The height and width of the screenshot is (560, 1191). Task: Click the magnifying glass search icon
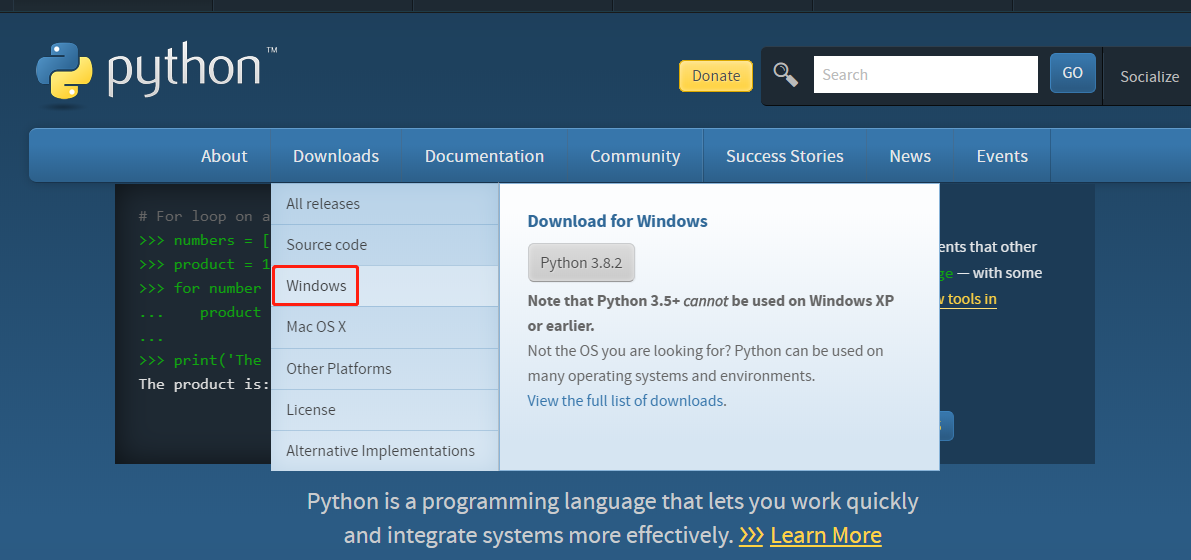click(786, 74)
